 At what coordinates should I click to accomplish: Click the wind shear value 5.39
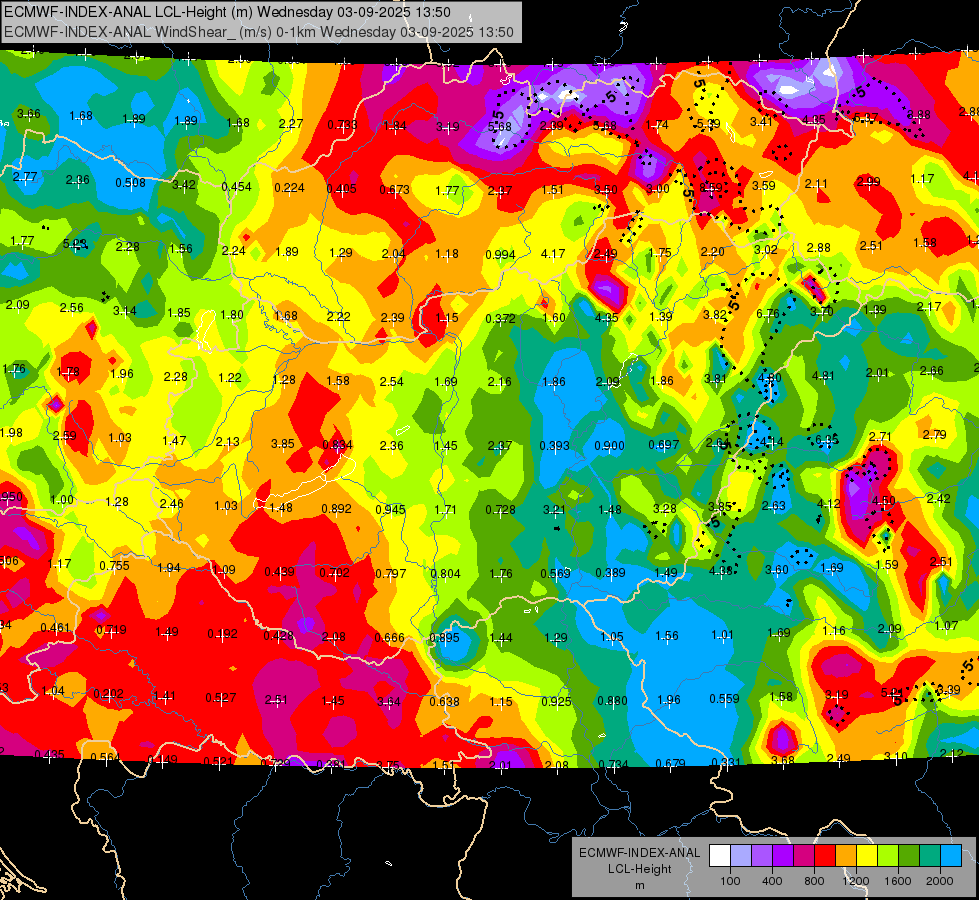tap(709, 124)
